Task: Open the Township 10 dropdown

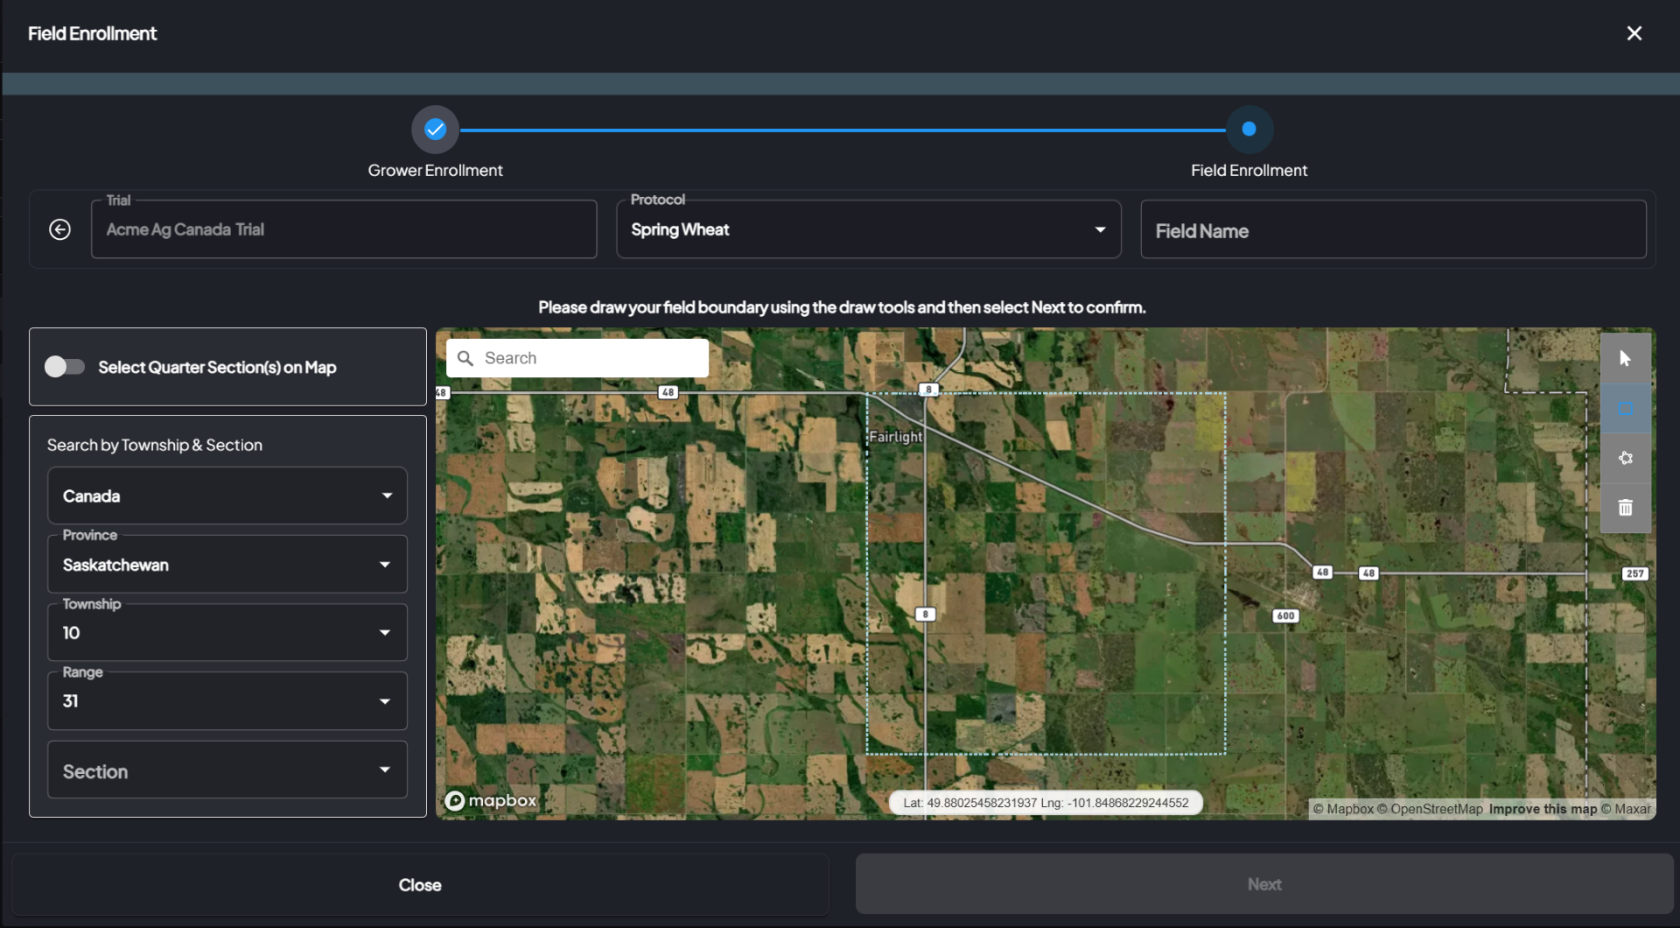Action: coord(227,633)
